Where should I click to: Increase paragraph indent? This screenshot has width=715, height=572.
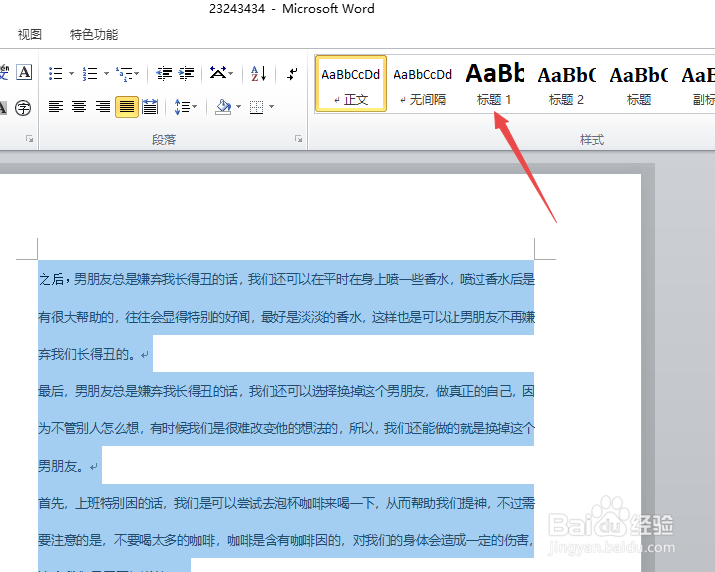186,73
